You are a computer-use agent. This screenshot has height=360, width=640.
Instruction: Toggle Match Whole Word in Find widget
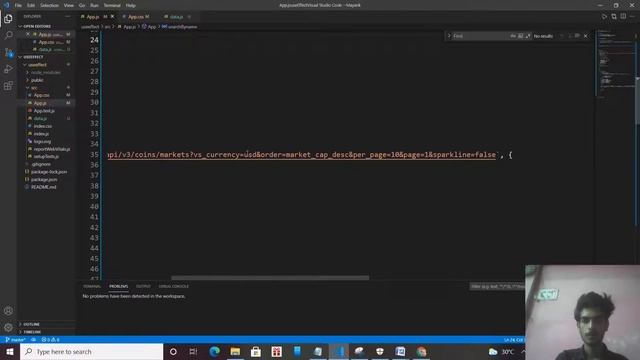[520, 36]
